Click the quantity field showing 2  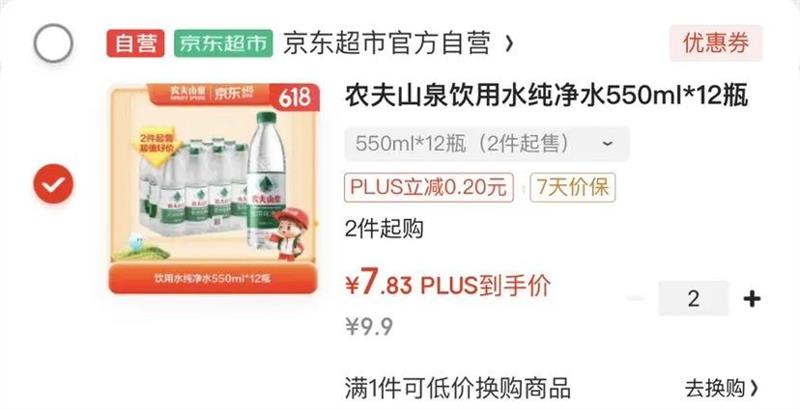click(693, 299)
